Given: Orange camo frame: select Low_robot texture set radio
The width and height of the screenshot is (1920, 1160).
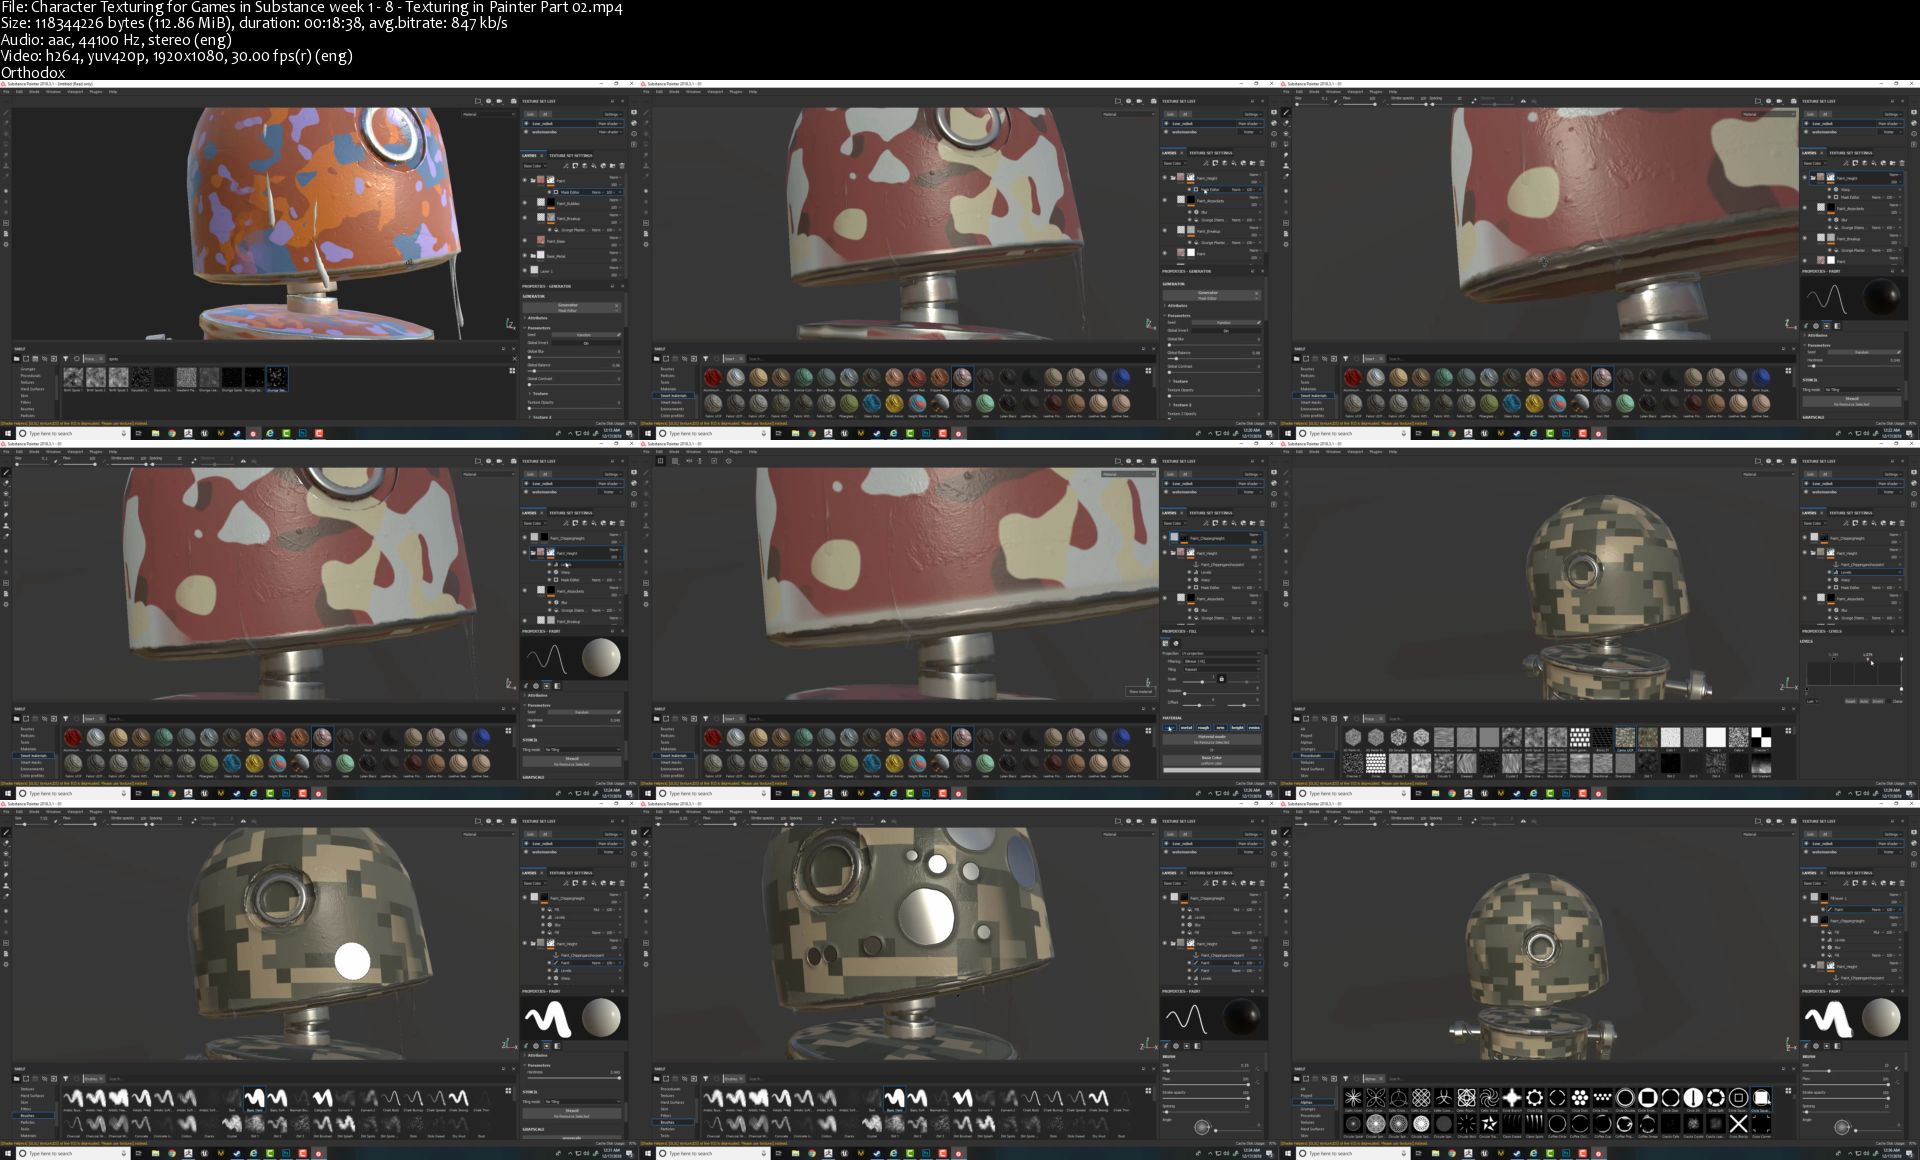Looking at the screenshot, I should [526, 124].
